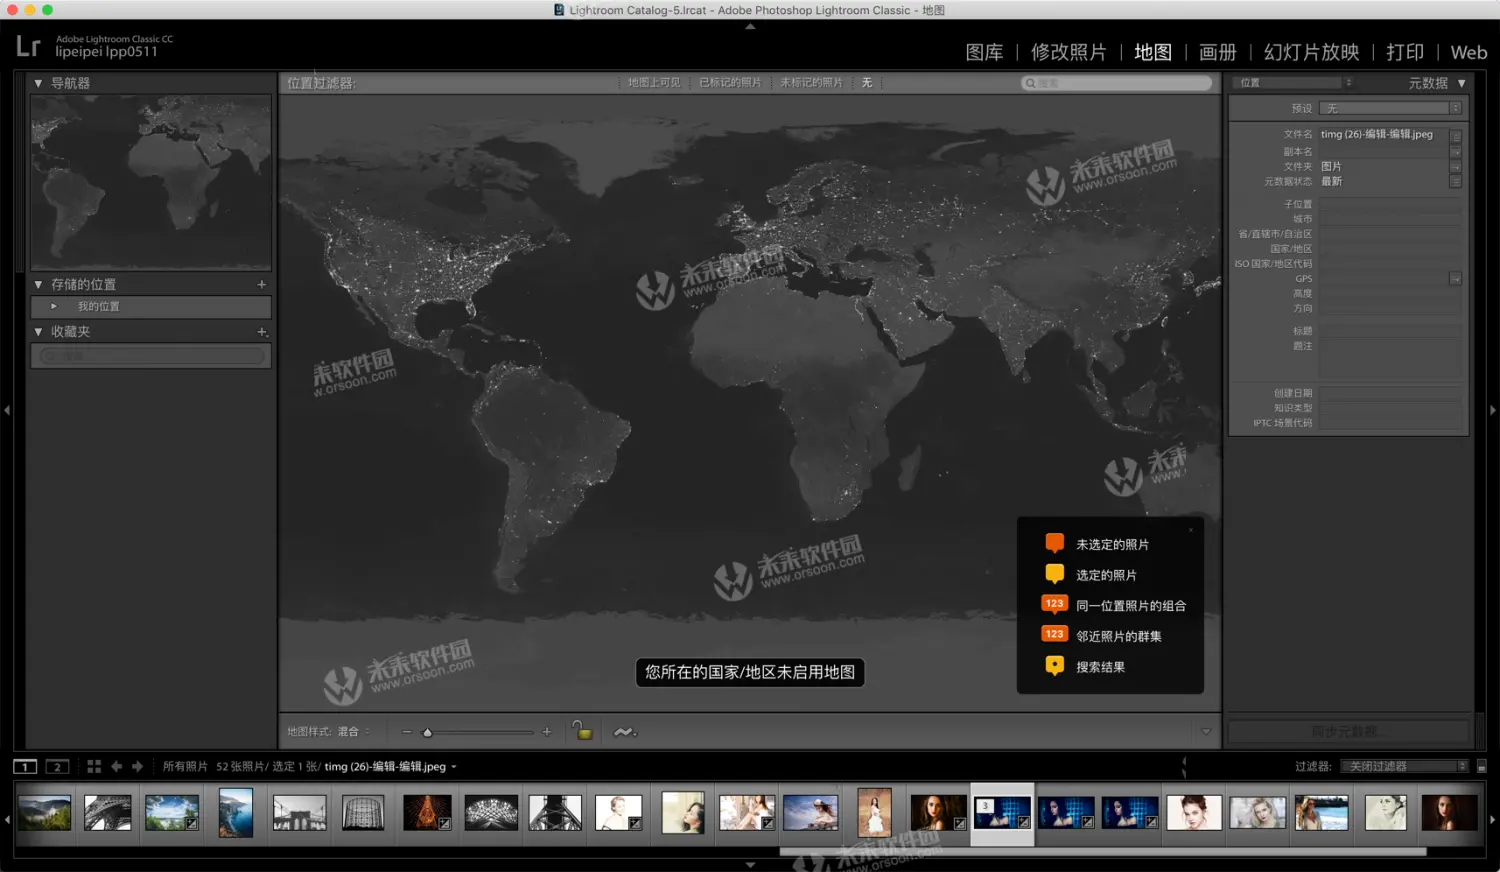Select the coastal cliff portrait thumbnail in filmstrip

pos(236,812)
